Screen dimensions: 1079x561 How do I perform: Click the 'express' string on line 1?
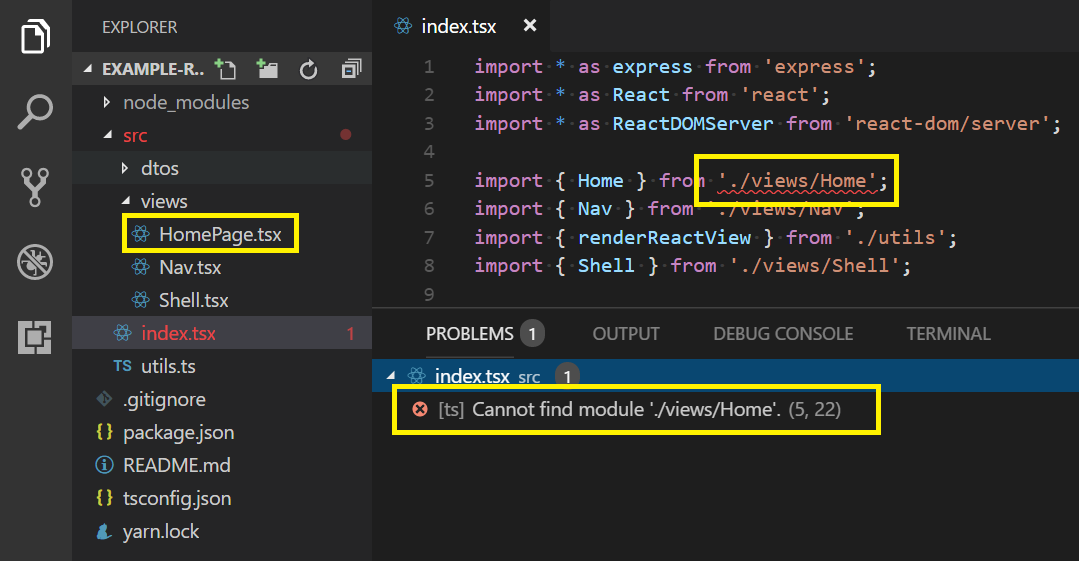(815, 67)
